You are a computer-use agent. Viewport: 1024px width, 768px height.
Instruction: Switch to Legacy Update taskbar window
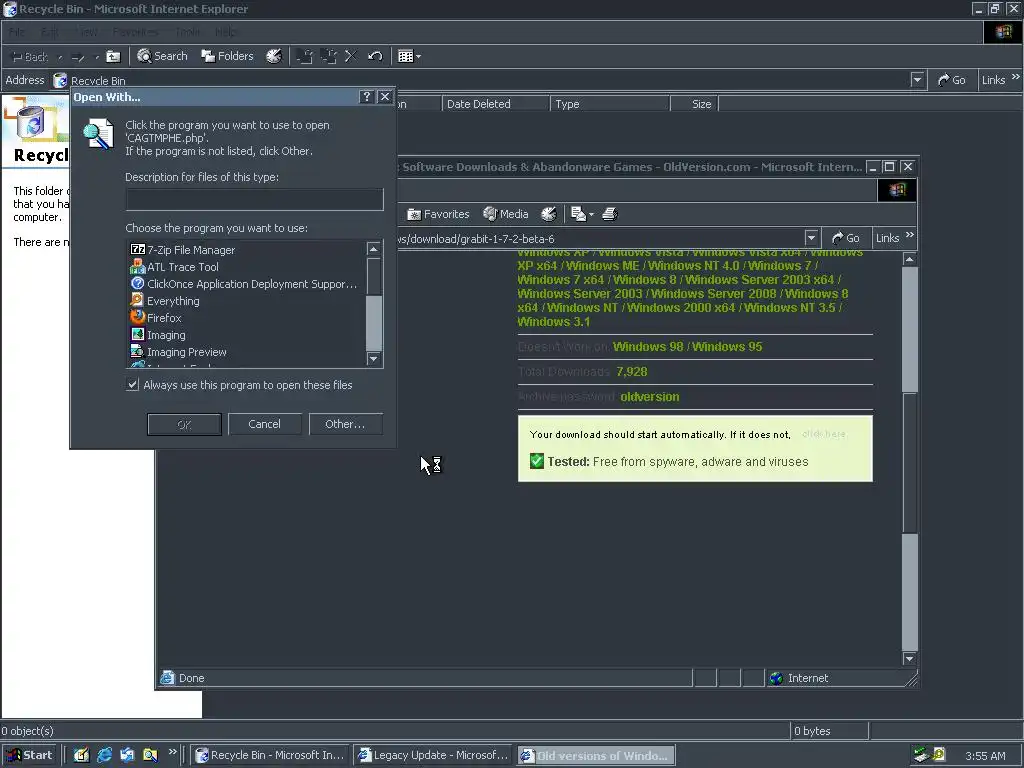[x=434, y=756]
